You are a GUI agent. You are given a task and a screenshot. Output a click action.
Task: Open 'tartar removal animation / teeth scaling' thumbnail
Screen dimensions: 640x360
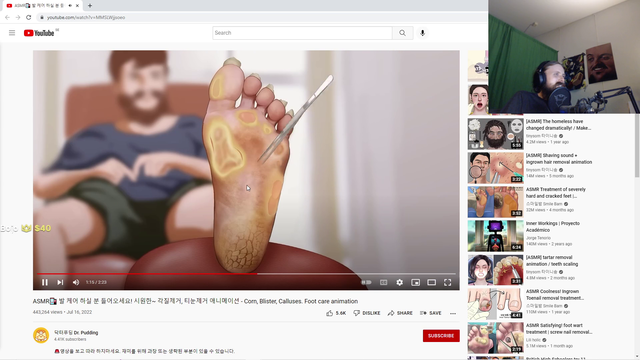(495, 270)
